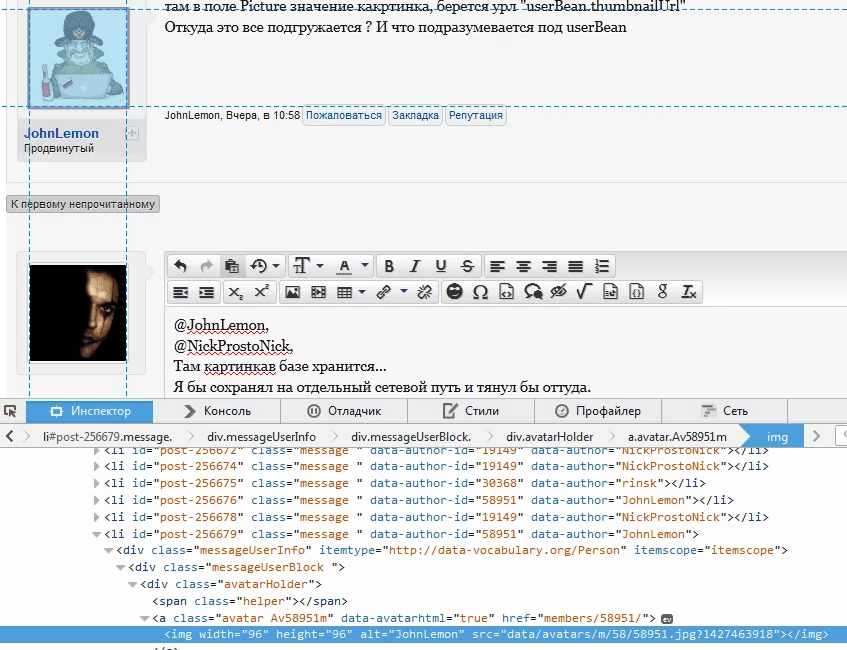Image resolution: width=847 pixels, height=650 pixels.
Task: Collapse the messageUserInfo div node
Action: (109, 550)
